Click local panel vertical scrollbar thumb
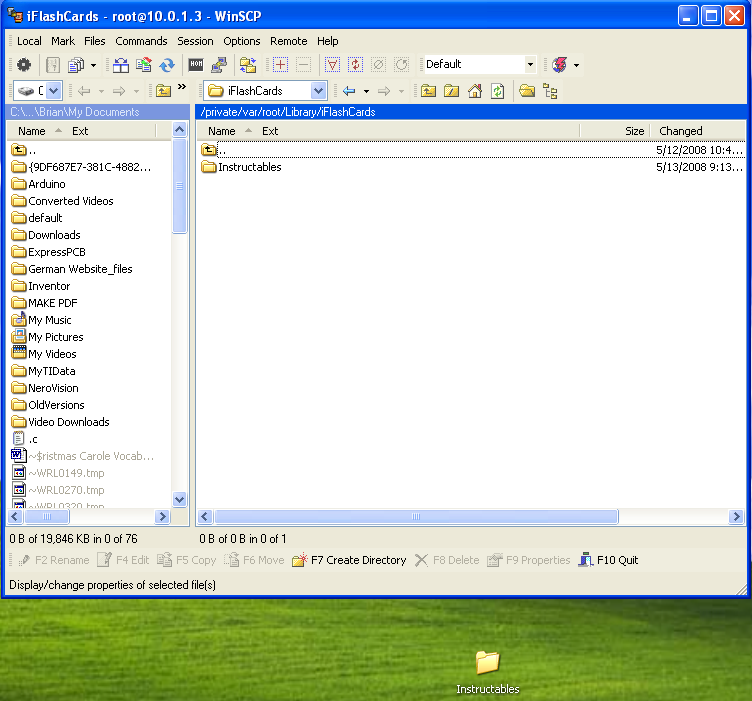Viewport: 752px width, 701px height. pyautogui.click(x=179, y=186)
